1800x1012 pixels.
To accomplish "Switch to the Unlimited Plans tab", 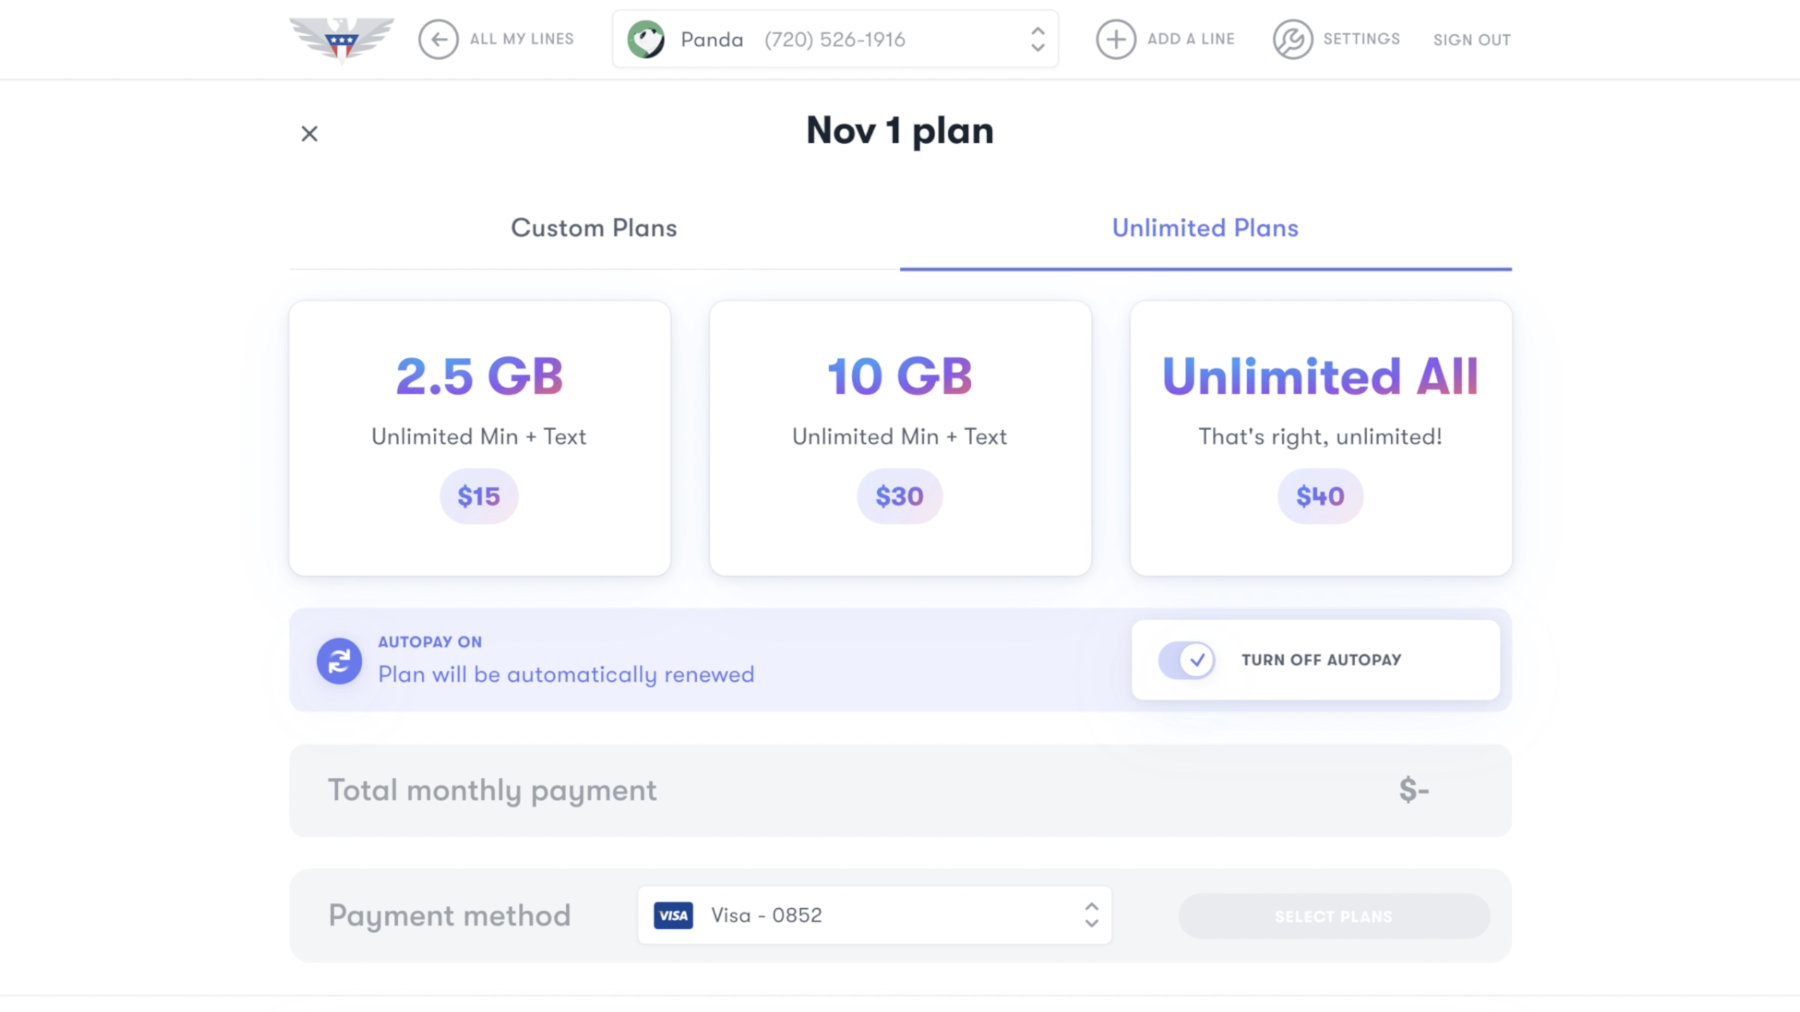I will coord(1204,228).
